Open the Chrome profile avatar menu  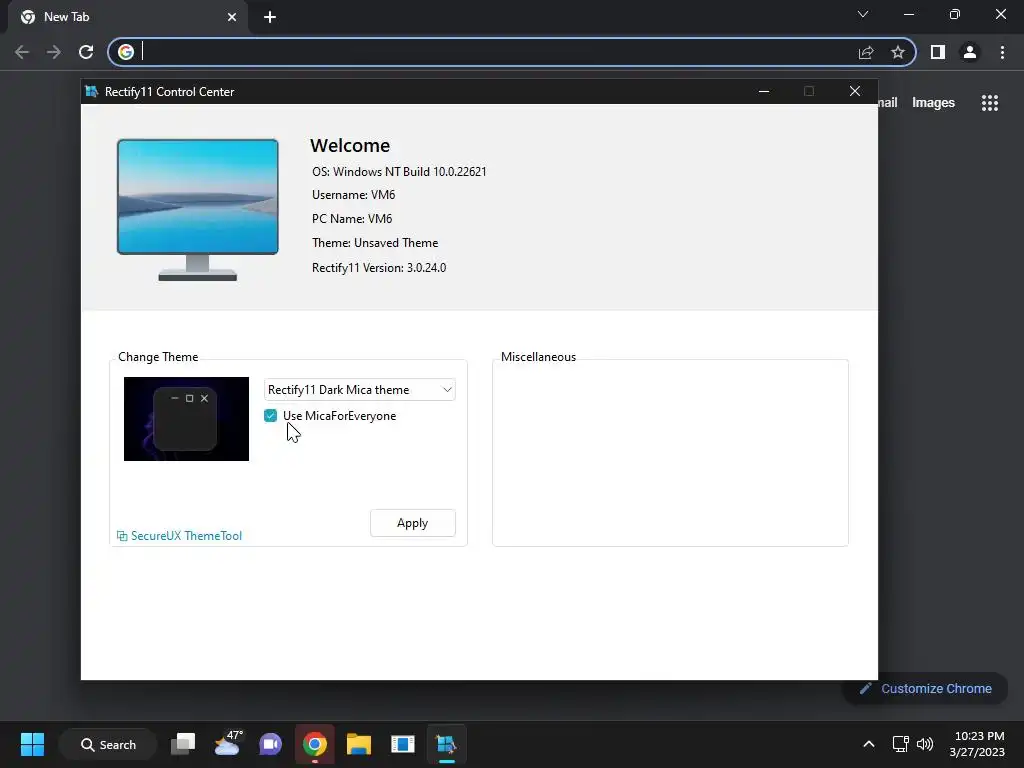[970, 52]
